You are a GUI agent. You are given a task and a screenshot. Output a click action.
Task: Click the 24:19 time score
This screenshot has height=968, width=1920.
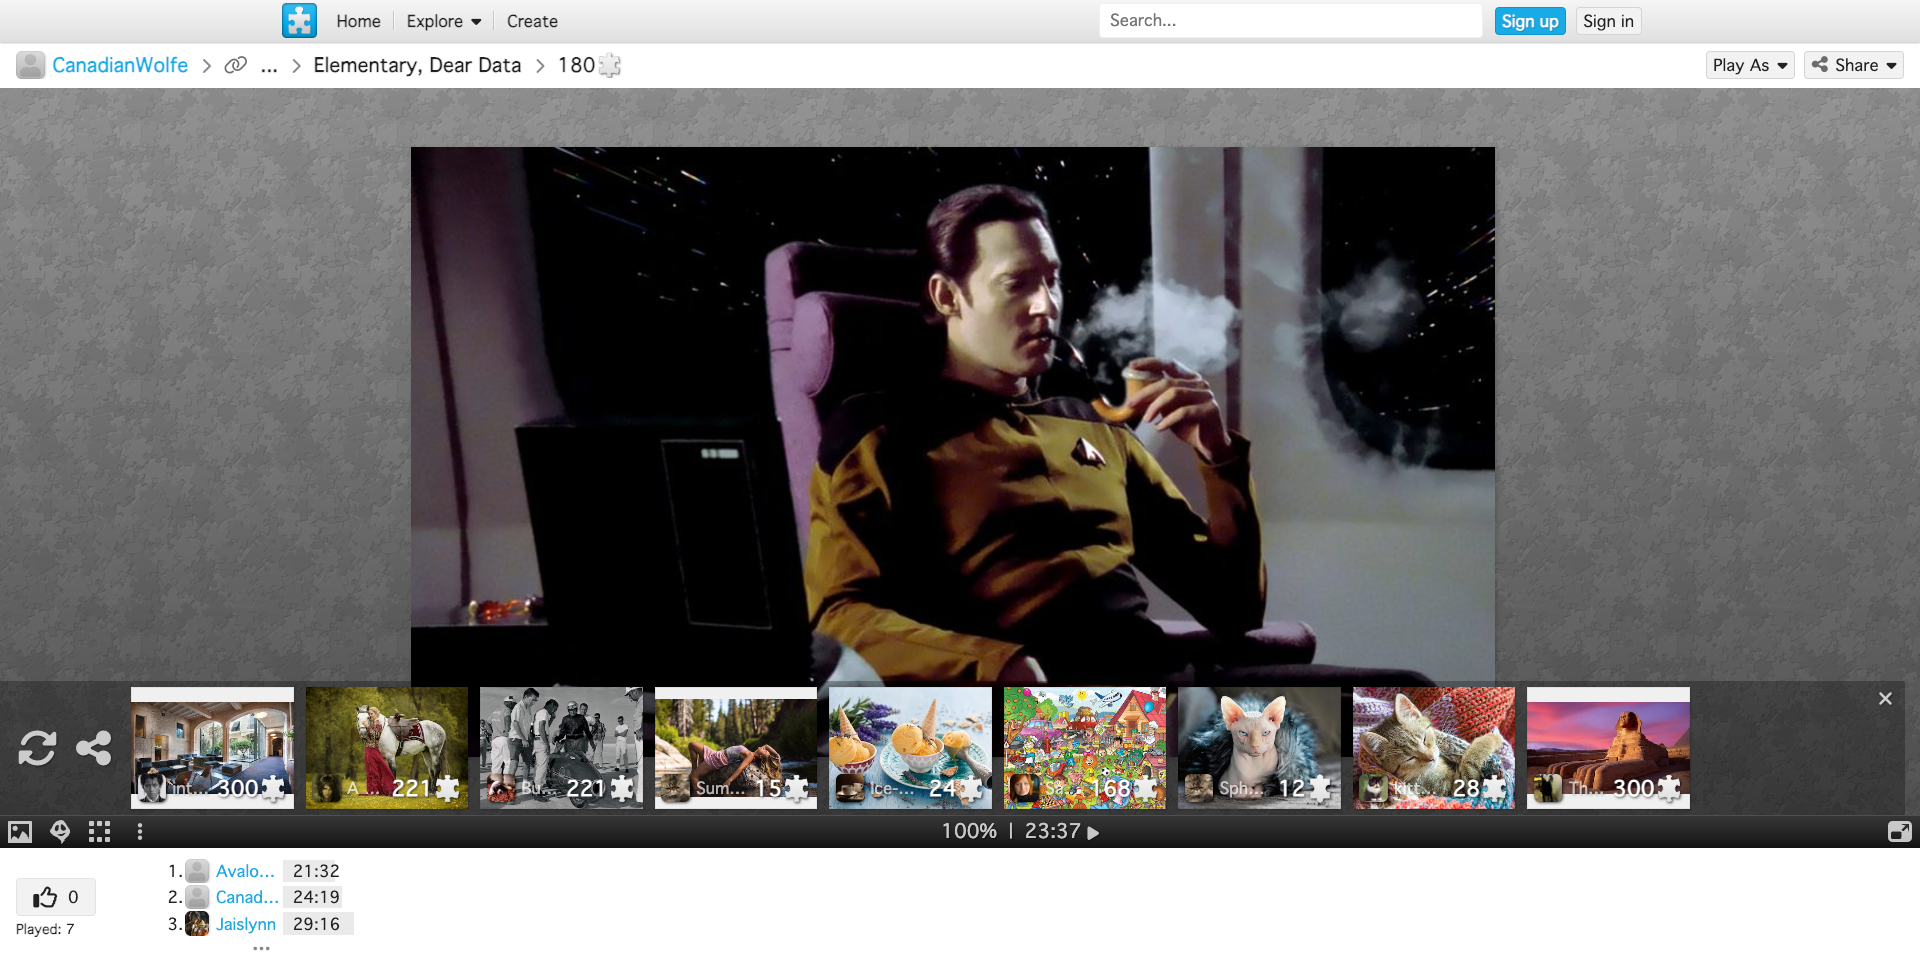pos(316,897)
